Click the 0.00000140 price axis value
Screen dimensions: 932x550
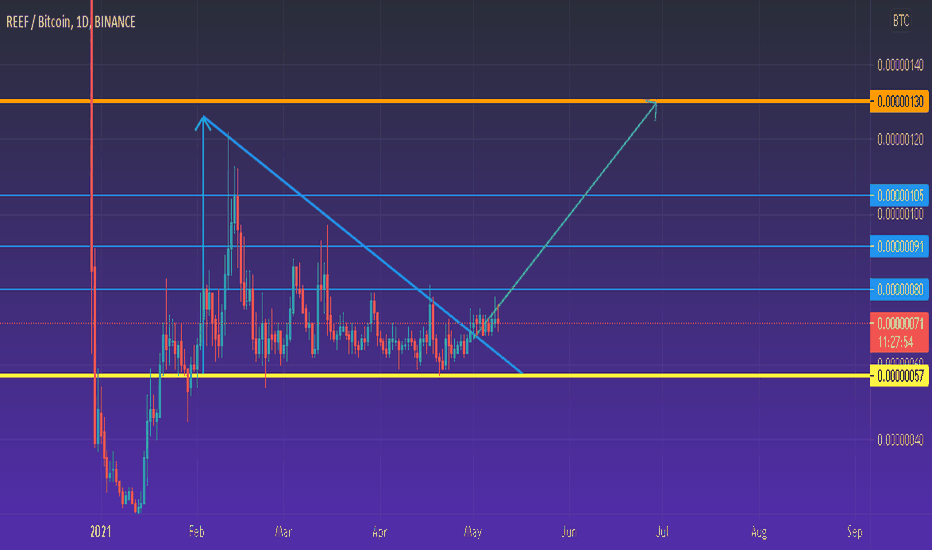pos(900,65)
